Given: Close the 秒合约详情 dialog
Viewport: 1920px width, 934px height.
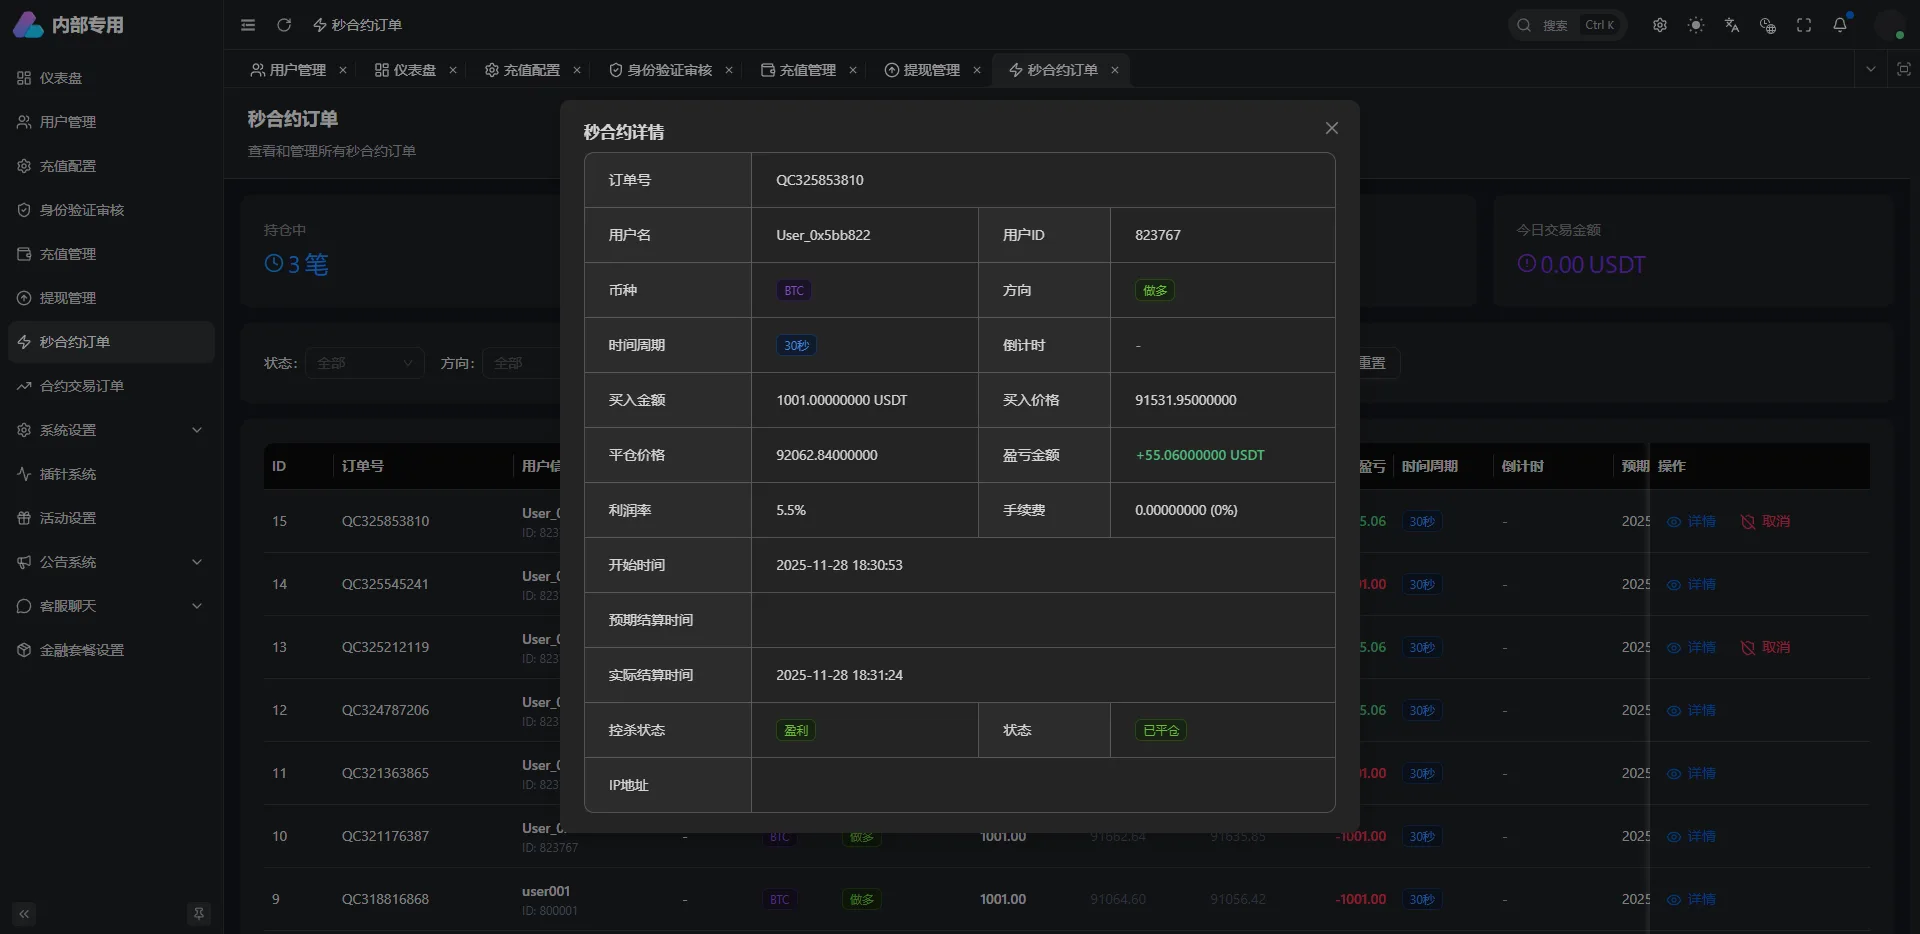Looking at the screenshot, I should pos(1331,128).
